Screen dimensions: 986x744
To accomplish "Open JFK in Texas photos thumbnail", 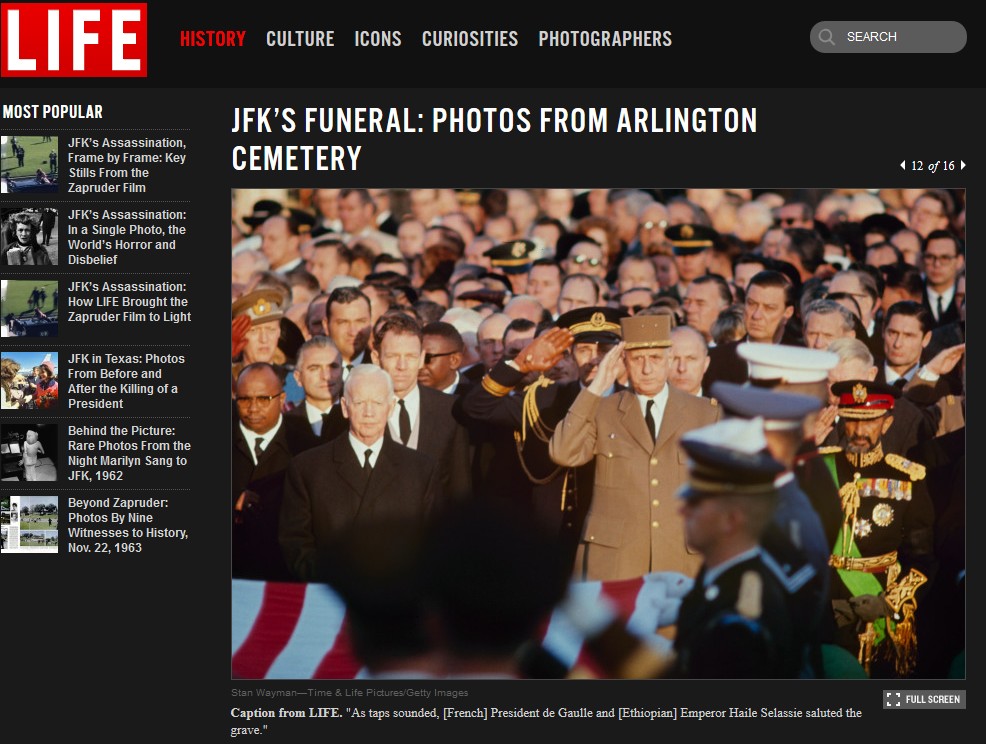I will [x=30, y=381].
